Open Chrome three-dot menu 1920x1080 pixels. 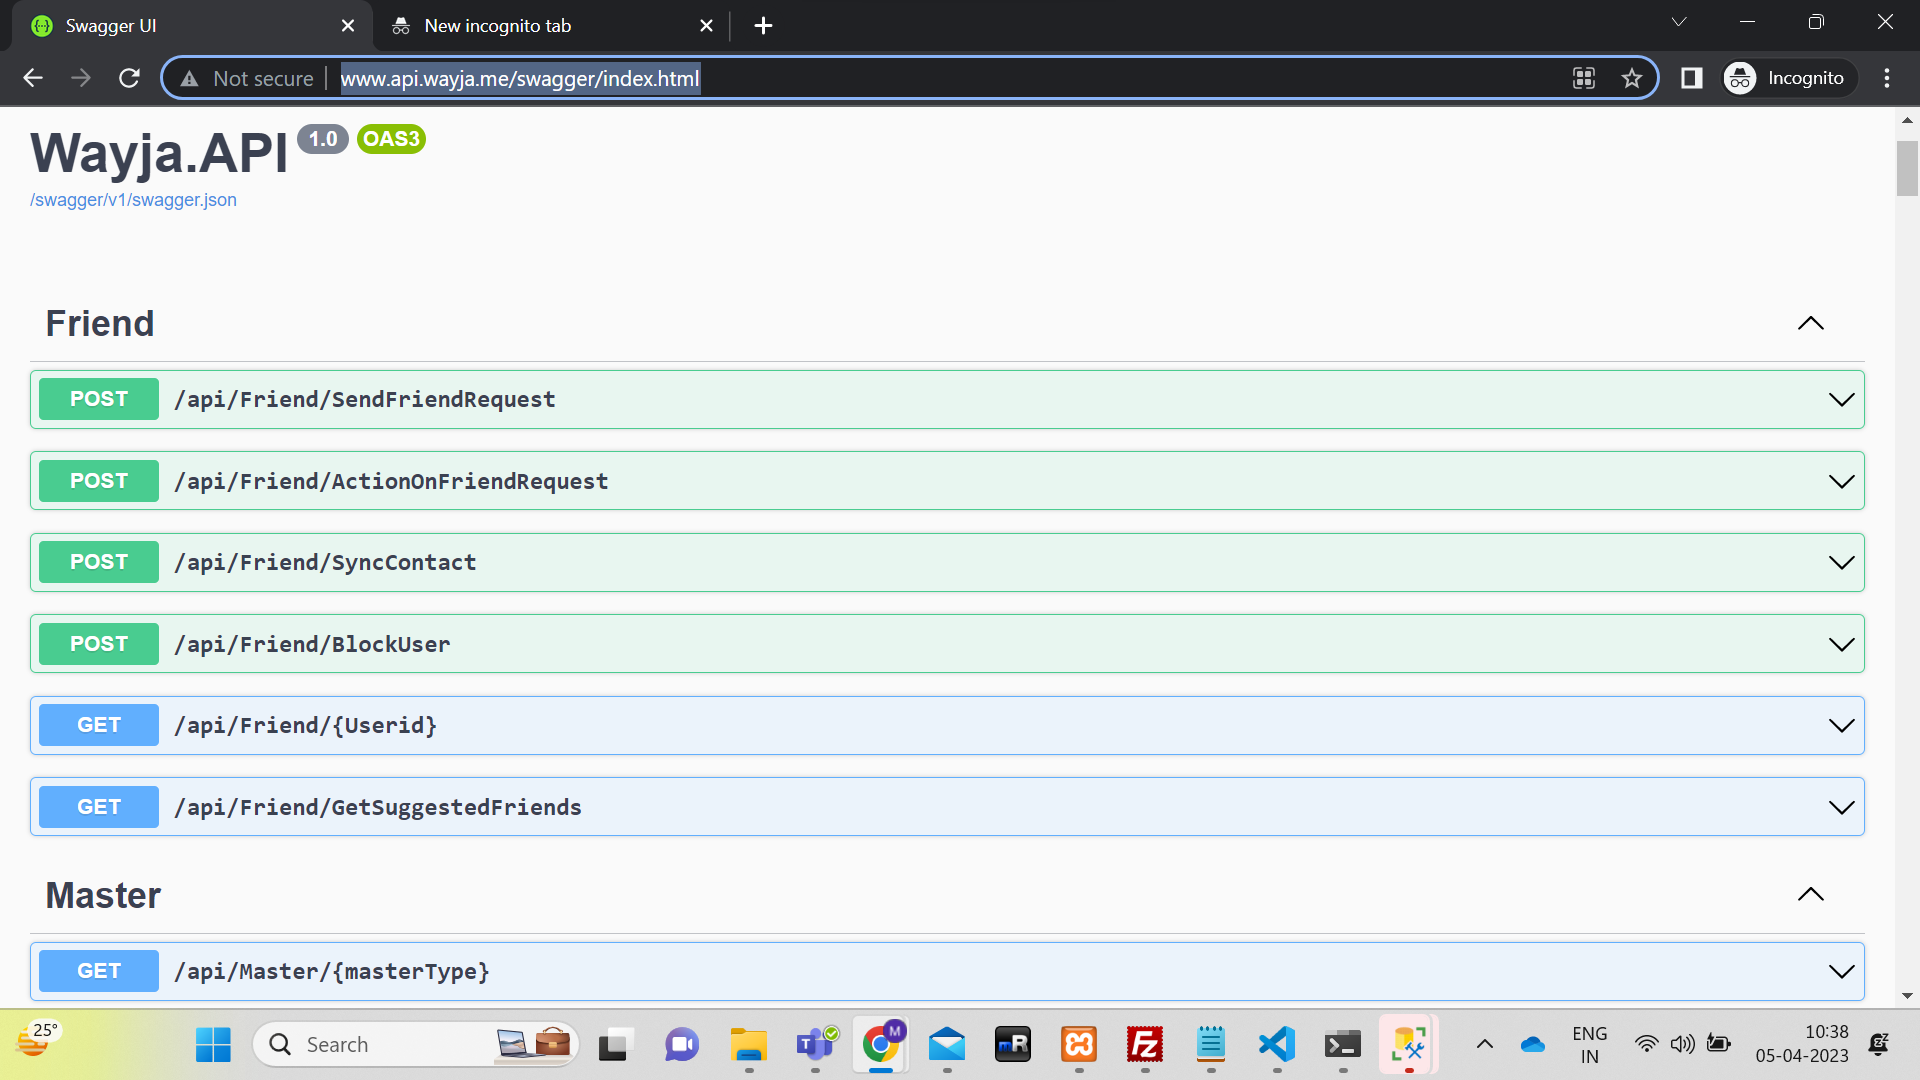(x=1887, y=78)
